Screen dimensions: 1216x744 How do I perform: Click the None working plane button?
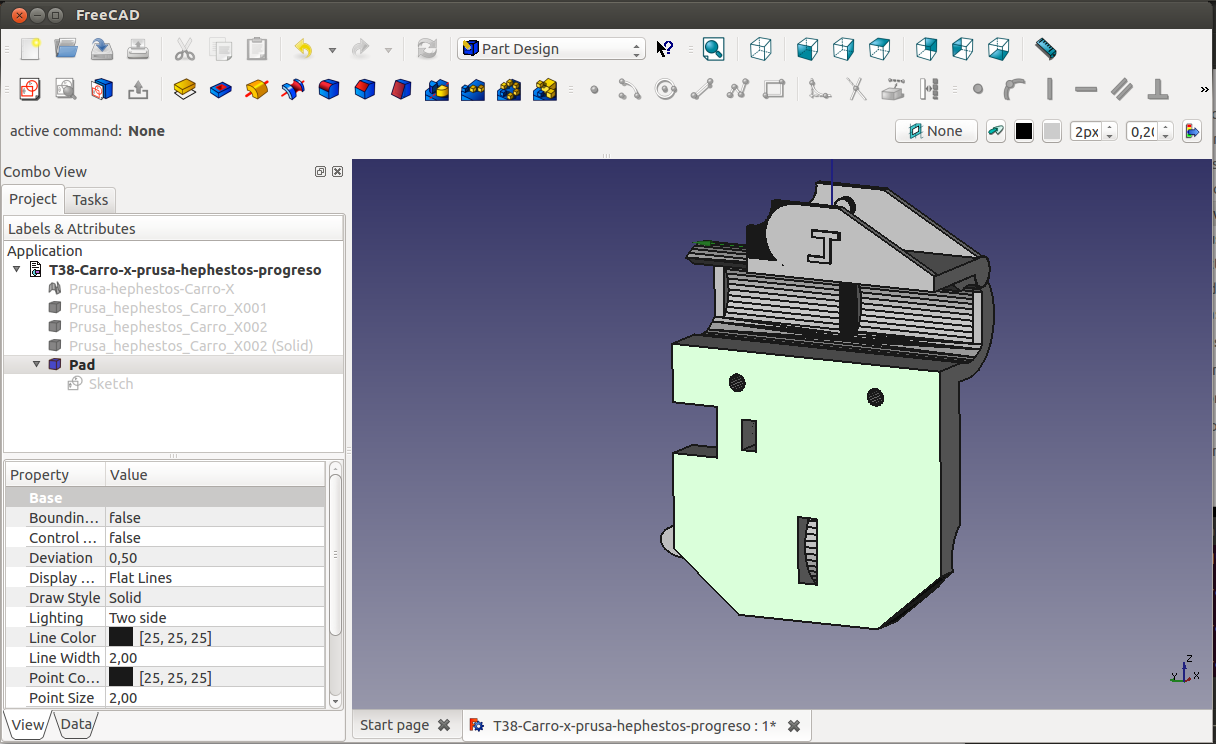[x=936, y=131]
